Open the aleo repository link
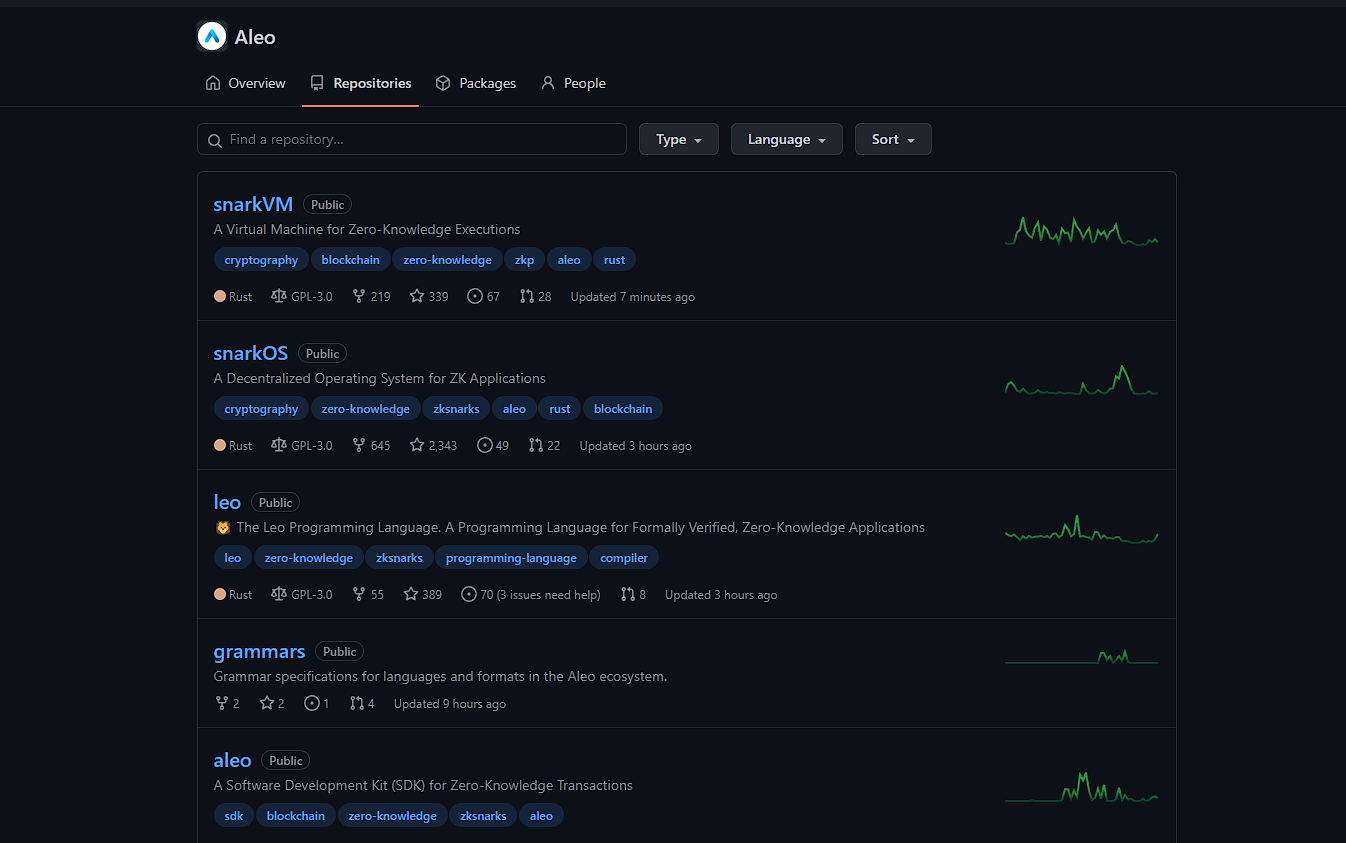 232,761
